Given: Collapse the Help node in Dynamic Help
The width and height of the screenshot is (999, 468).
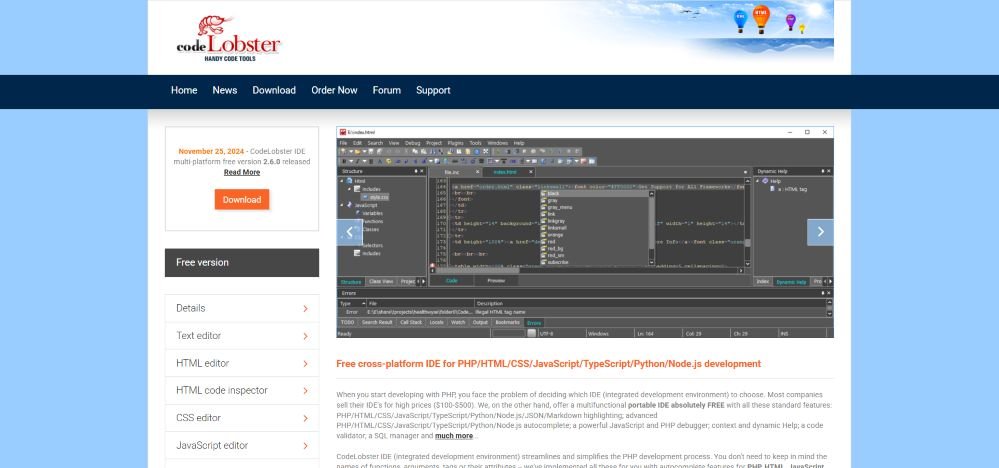Looking at the screenshot, I should click(x=758, y=181).
